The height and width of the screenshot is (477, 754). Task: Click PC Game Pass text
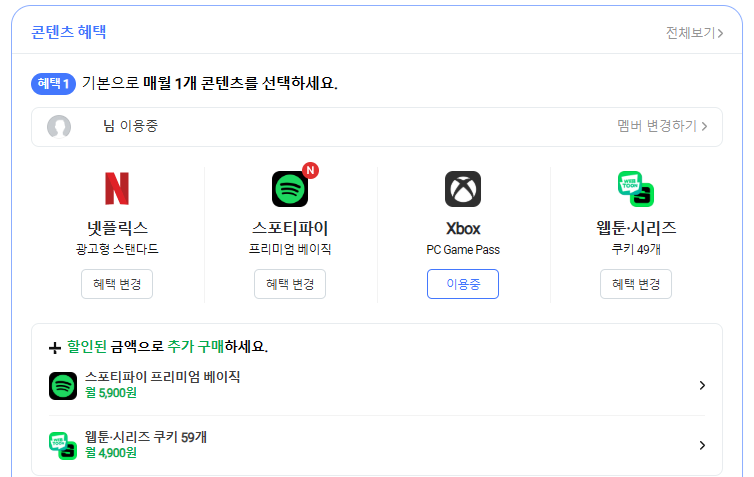[x=463, y=250]
